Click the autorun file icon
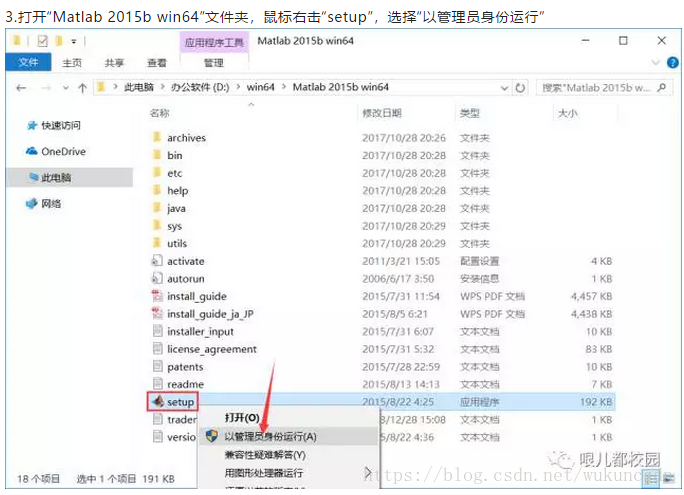This screenshot has width=684, height=495. pos(157,278)
